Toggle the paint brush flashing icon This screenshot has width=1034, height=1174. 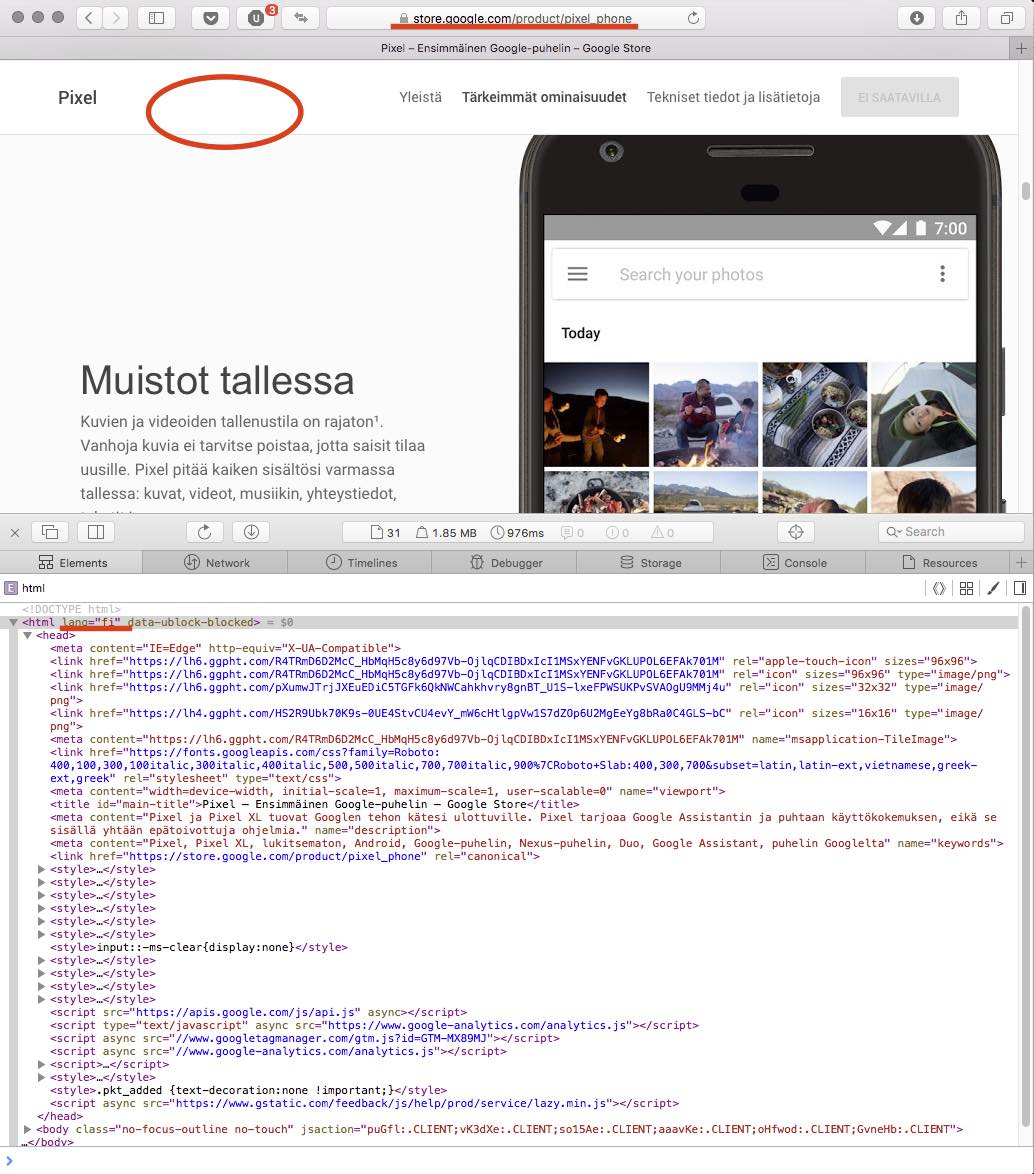(993, 588)
